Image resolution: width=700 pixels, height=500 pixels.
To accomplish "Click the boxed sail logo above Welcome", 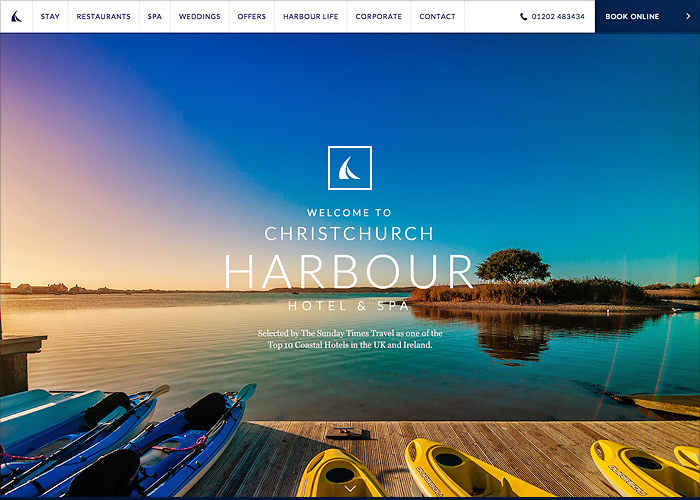I will coord(350,168).
